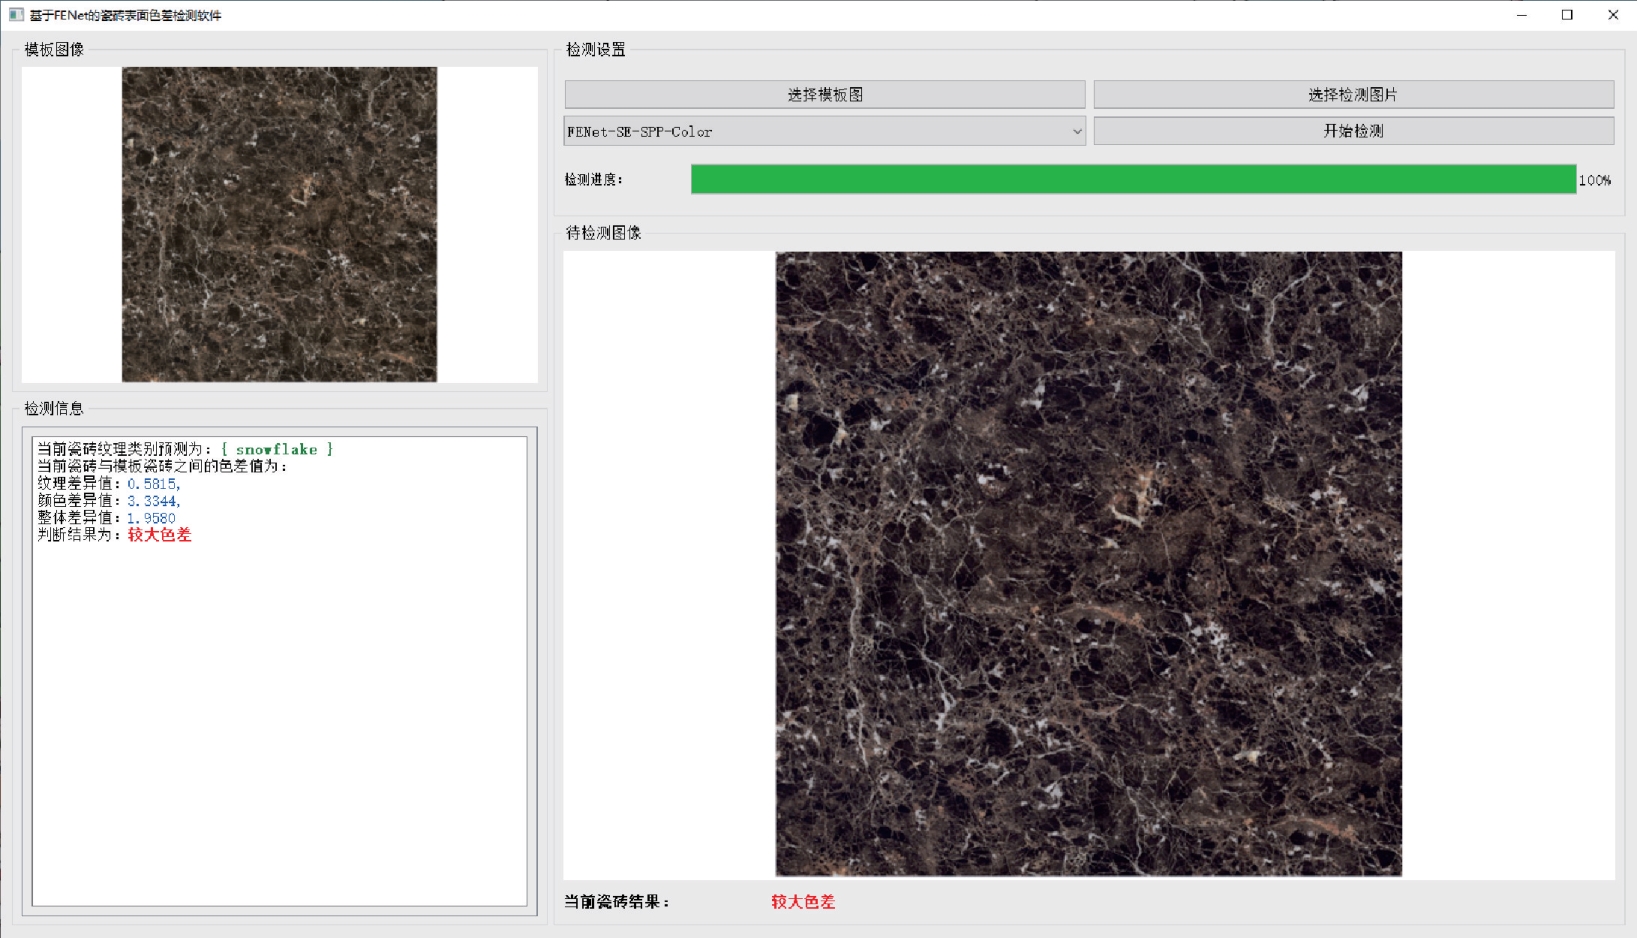Click the 选择模板图 button

tap(824, 95)
